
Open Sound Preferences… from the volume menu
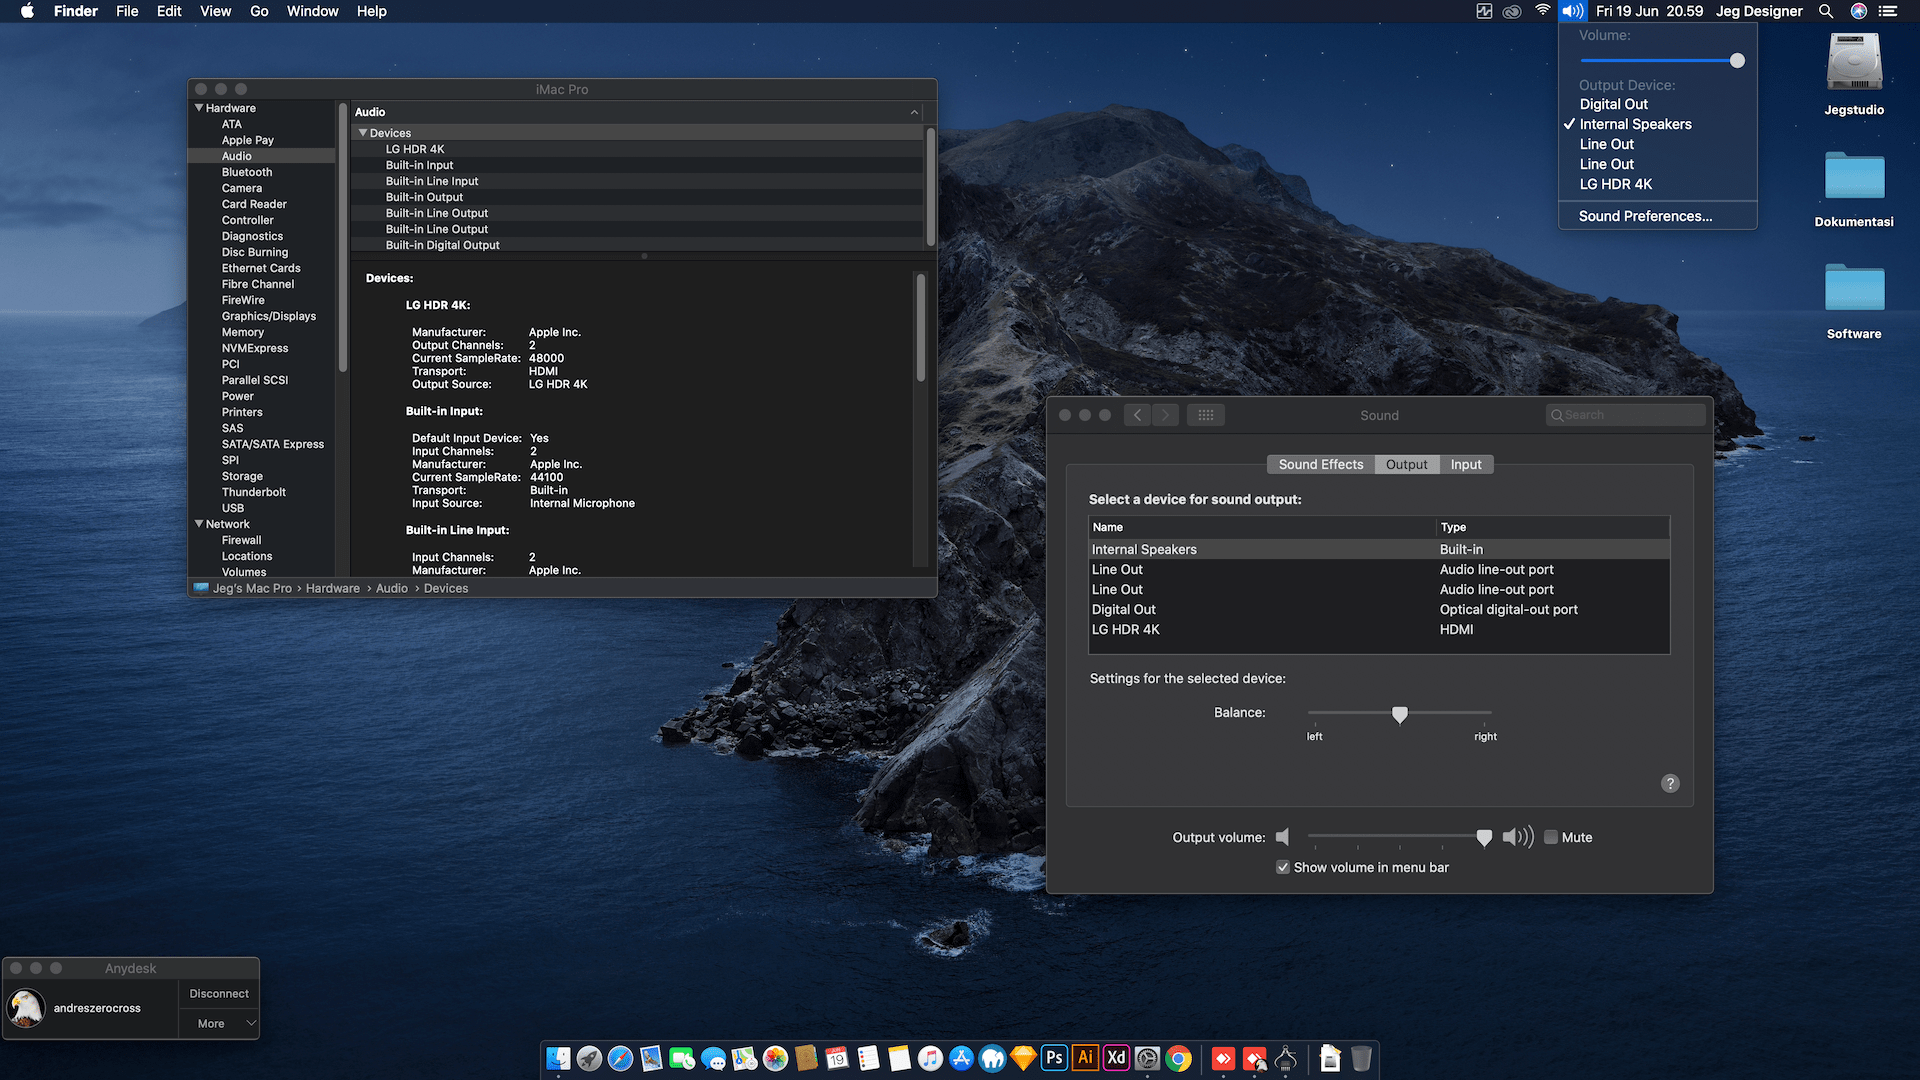tap(1645, 216)
